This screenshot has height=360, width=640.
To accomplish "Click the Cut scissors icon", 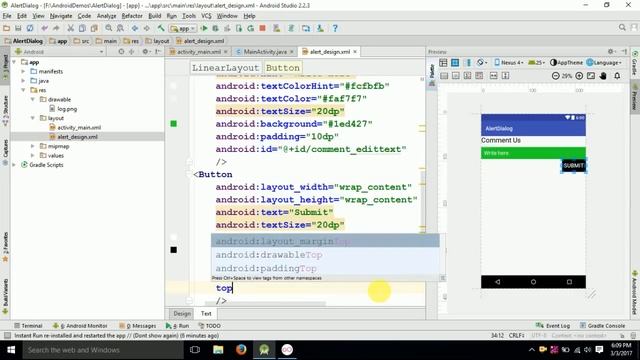I will click(x=71, y=28).
